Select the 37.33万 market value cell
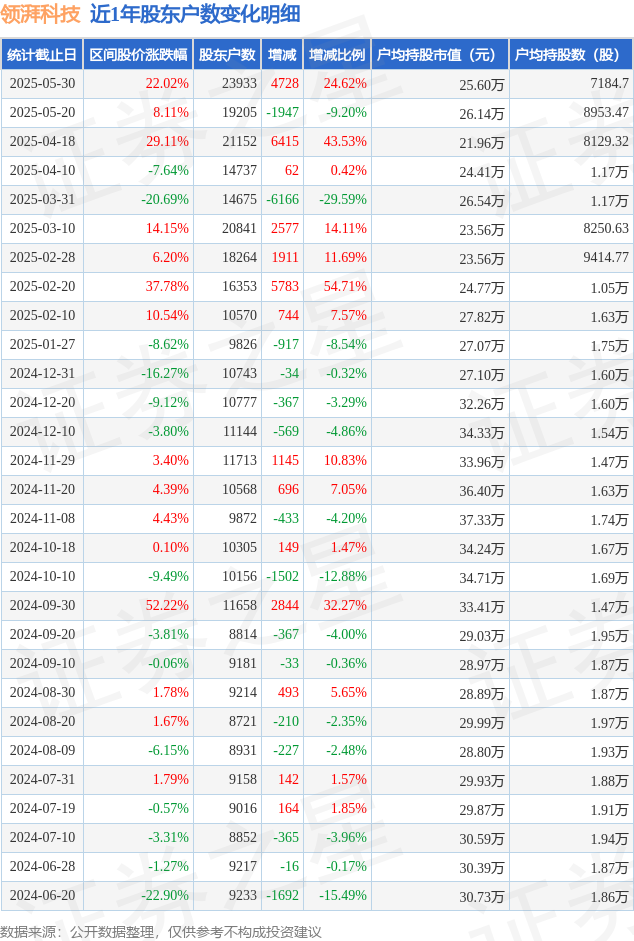Image resolution: width=634 pixels, height=941 pixels. tap(482, 520)
